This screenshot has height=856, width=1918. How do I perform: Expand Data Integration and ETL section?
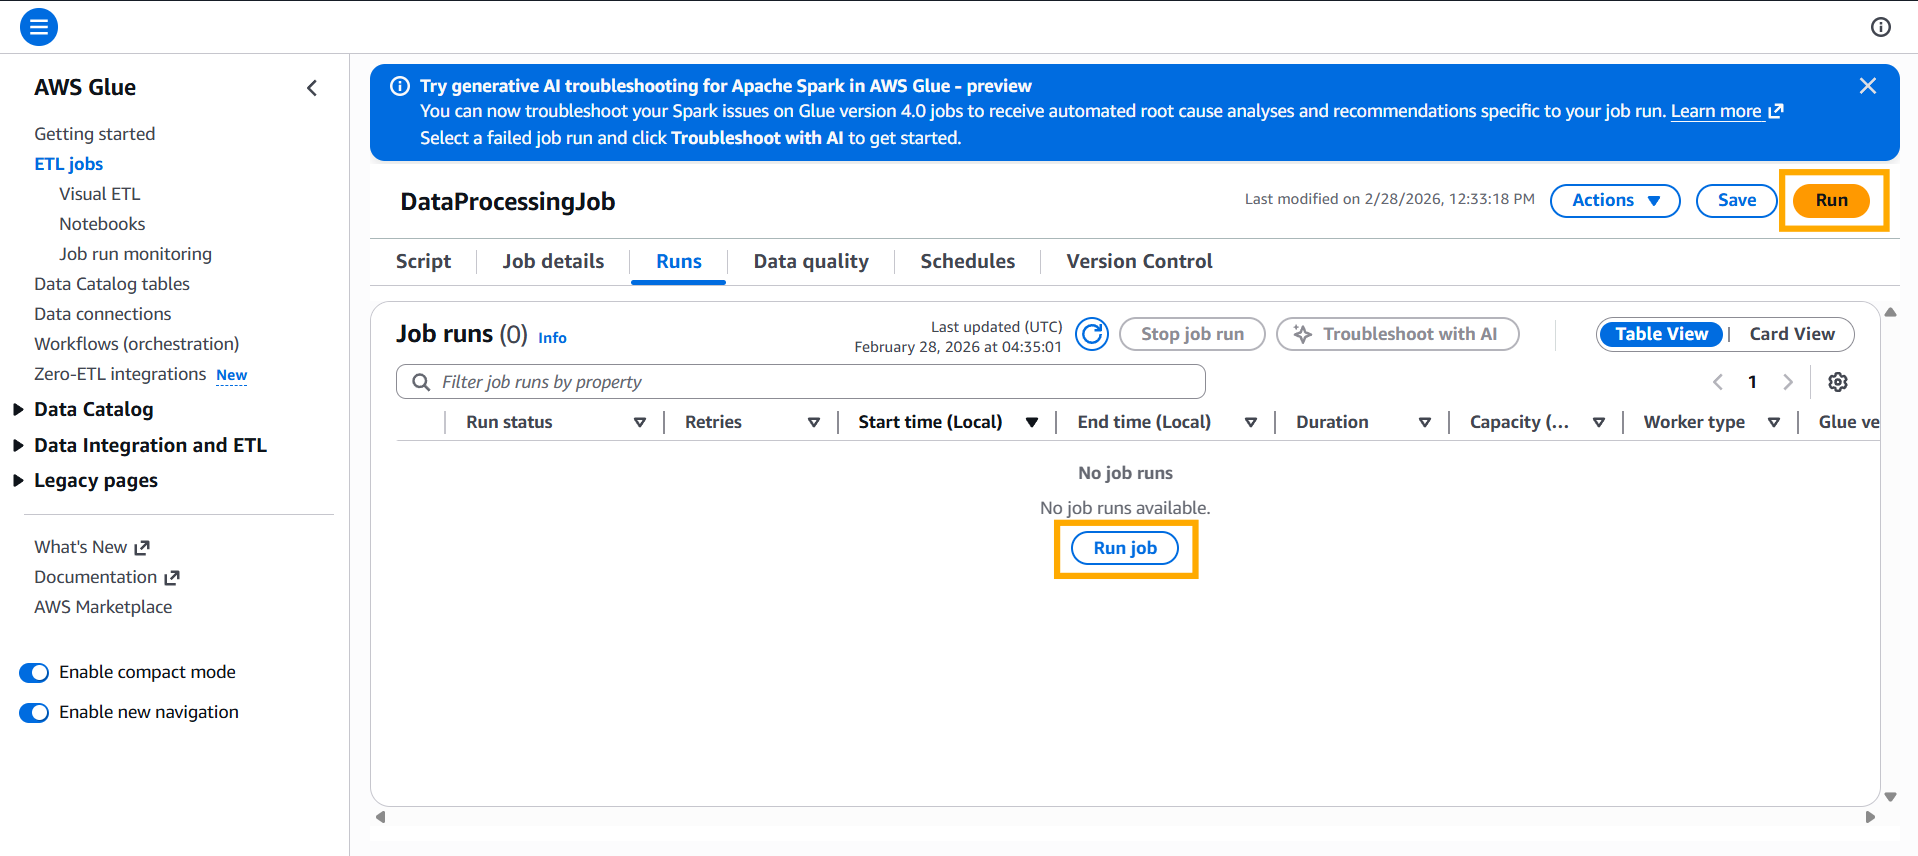coord(18,445)
